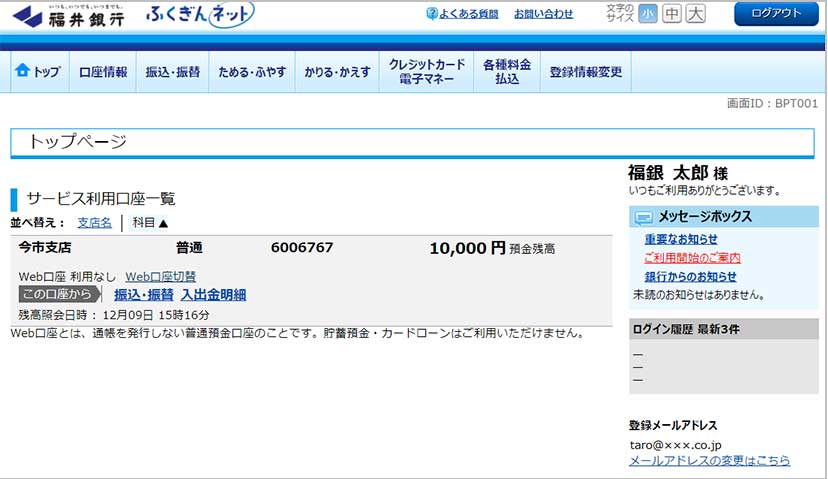The width and height of the screenshot is (828, 479).
Task: Open the 各種料金払込 menu
Action: 507,72
